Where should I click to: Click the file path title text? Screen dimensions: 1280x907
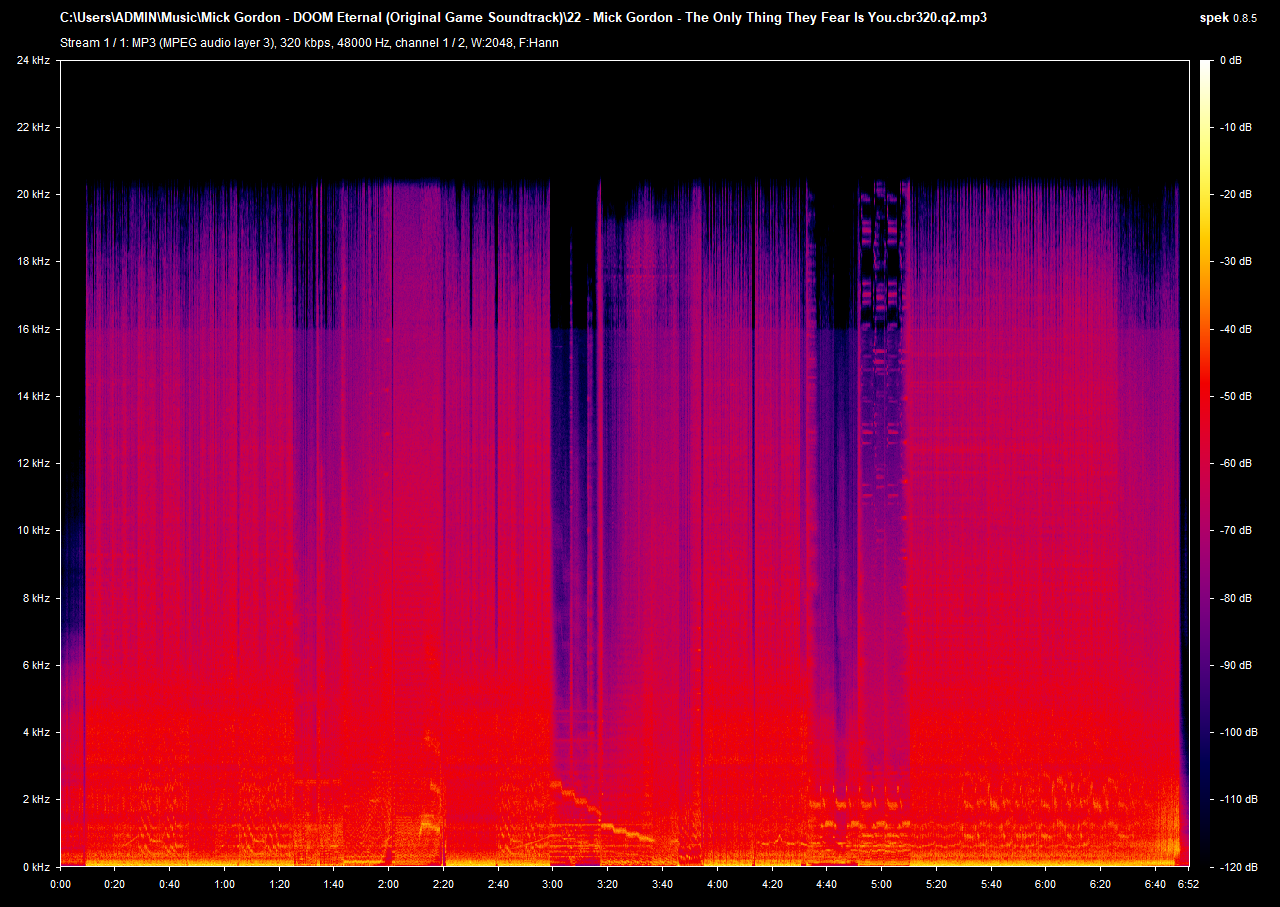click(524, 18)
